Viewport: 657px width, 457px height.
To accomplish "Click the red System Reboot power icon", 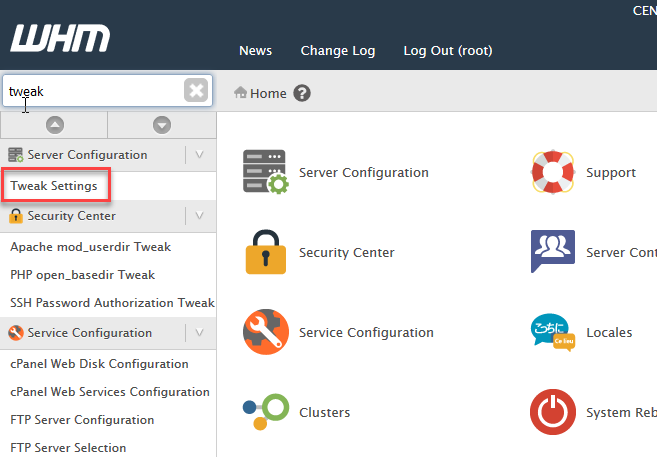I will (552, 412).
